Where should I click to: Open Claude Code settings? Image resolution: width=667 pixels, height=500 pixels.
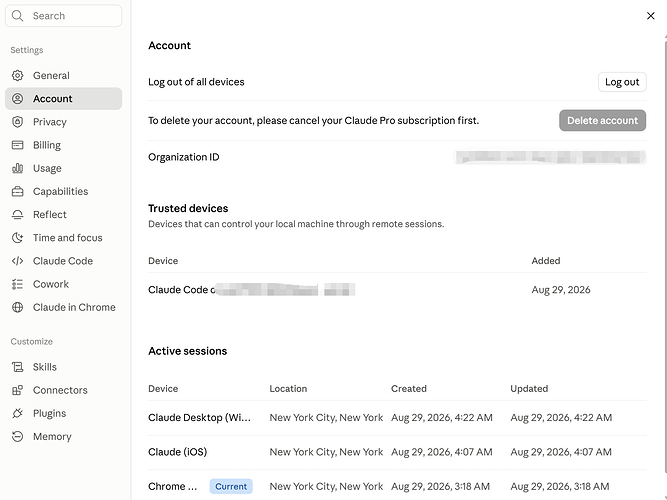pyautogui.click(x=63, y=261)
